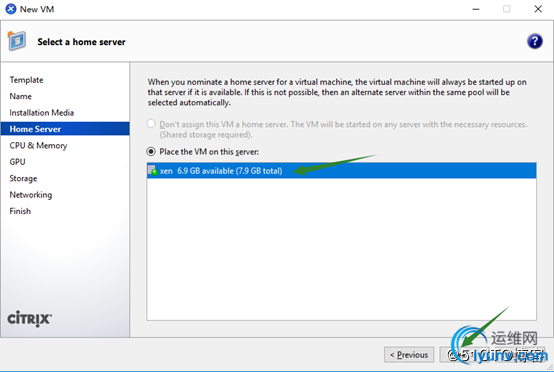Click the xen server status icon
Image resolution: width=554 pixels, height=372 pixels.
coord(153,171)
